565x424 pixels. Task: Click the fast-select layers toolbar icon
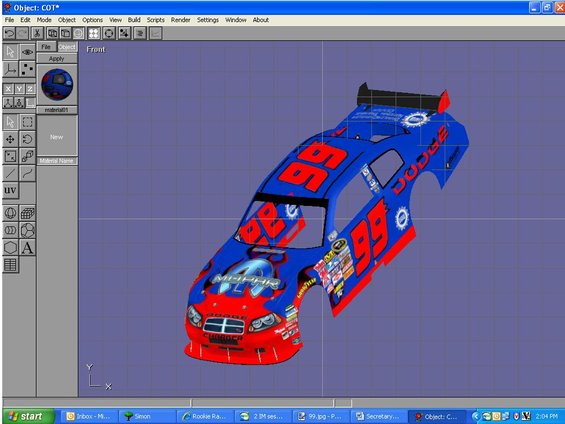pos(140,34)
